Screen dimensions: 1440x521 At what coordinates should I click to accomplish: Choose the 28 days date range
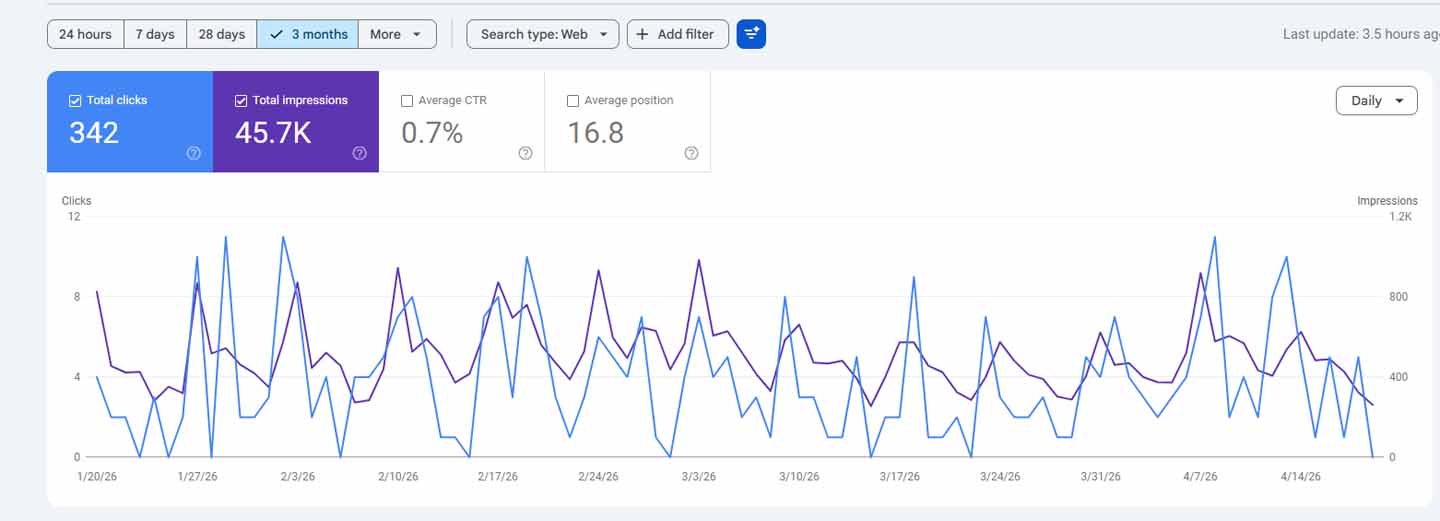221,34
